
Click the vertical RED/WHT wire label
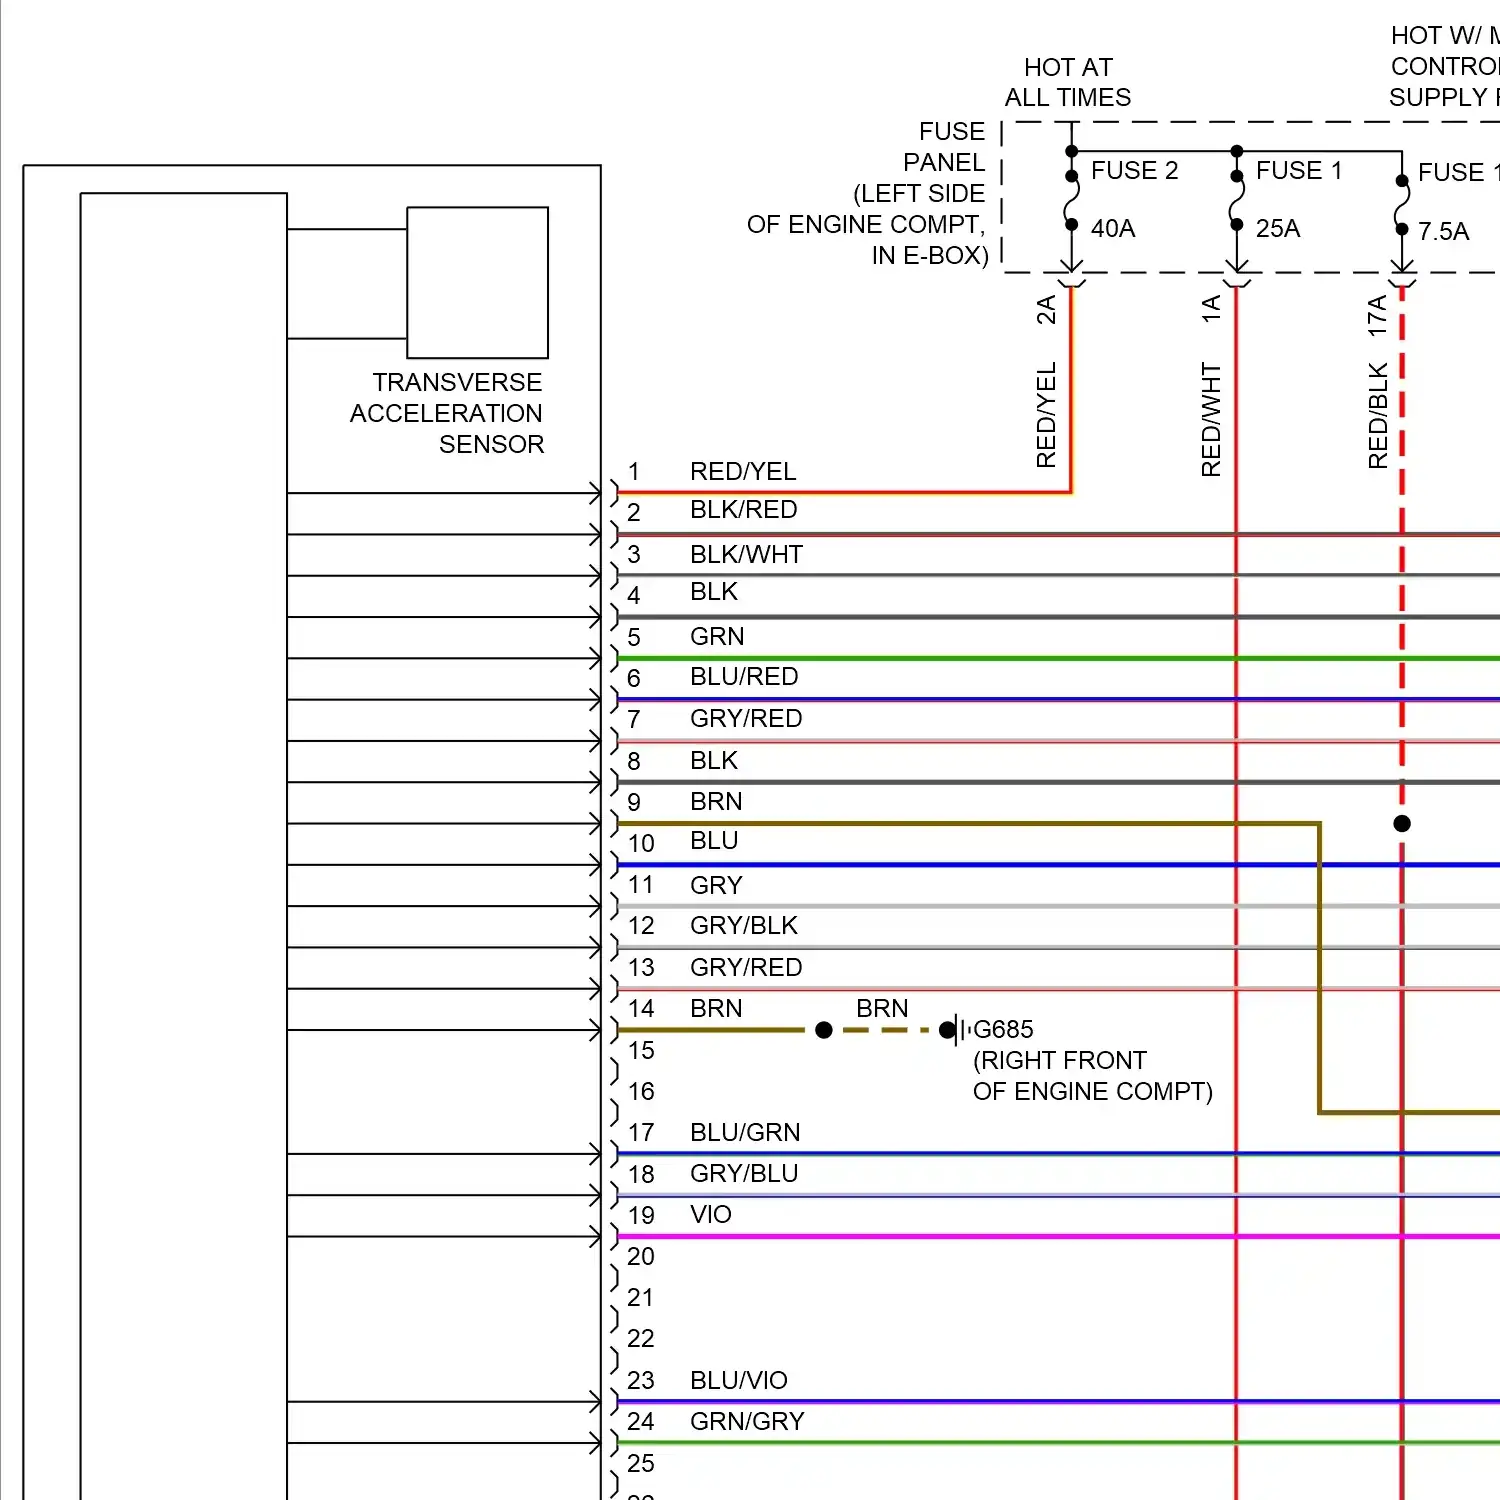pyautogui.click(x=1211, y=419)
